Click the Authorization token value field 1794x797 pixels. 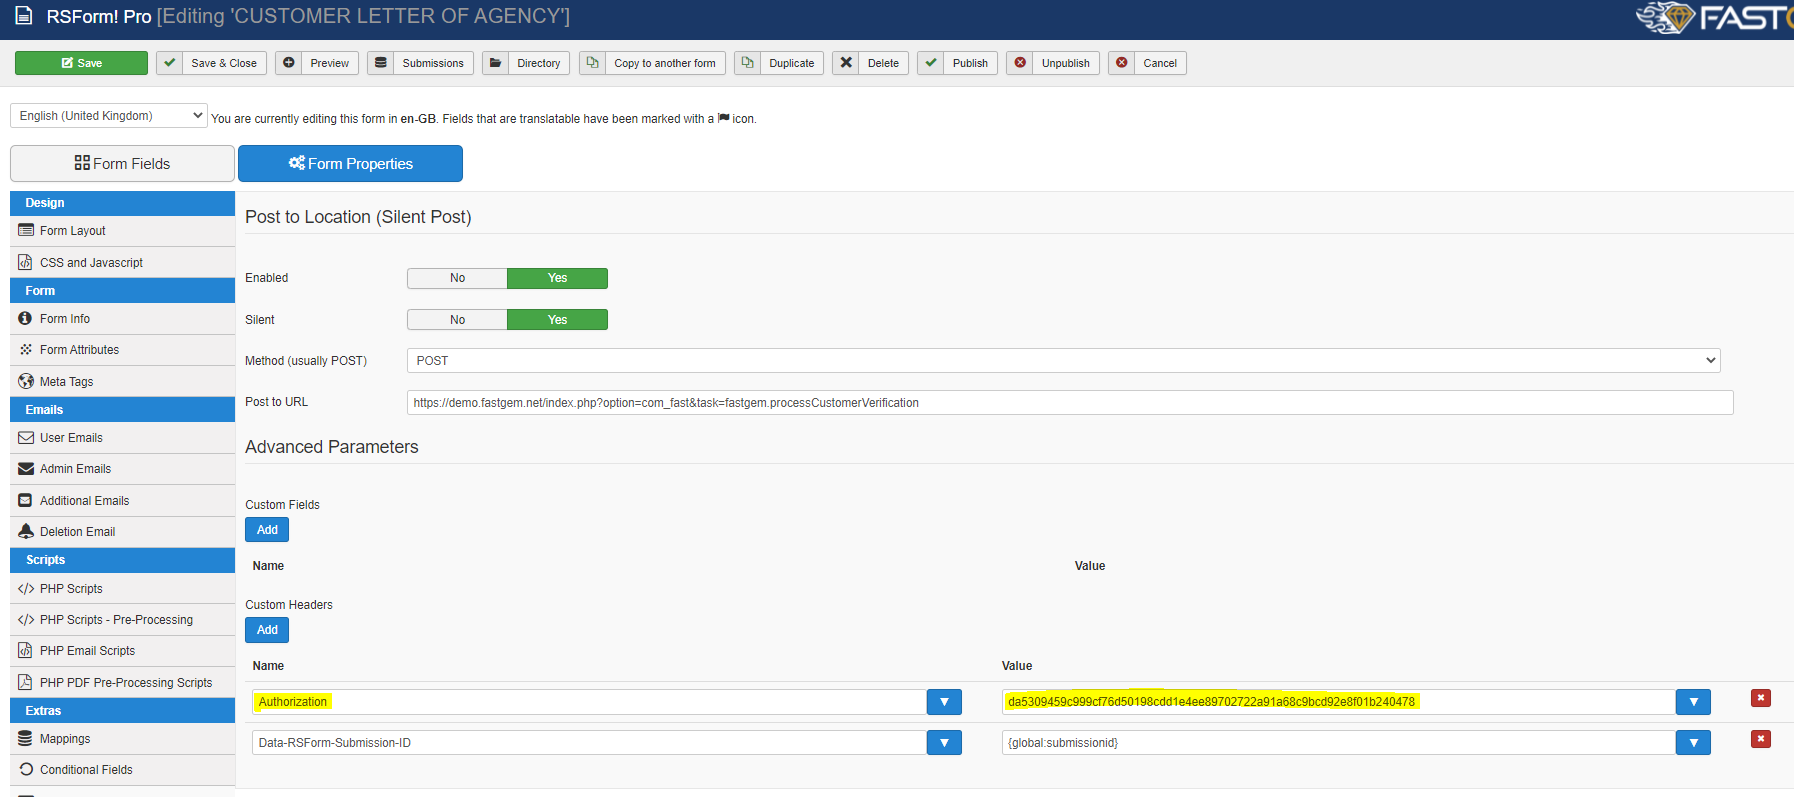pyautogui.click(x=1339, y=702)
